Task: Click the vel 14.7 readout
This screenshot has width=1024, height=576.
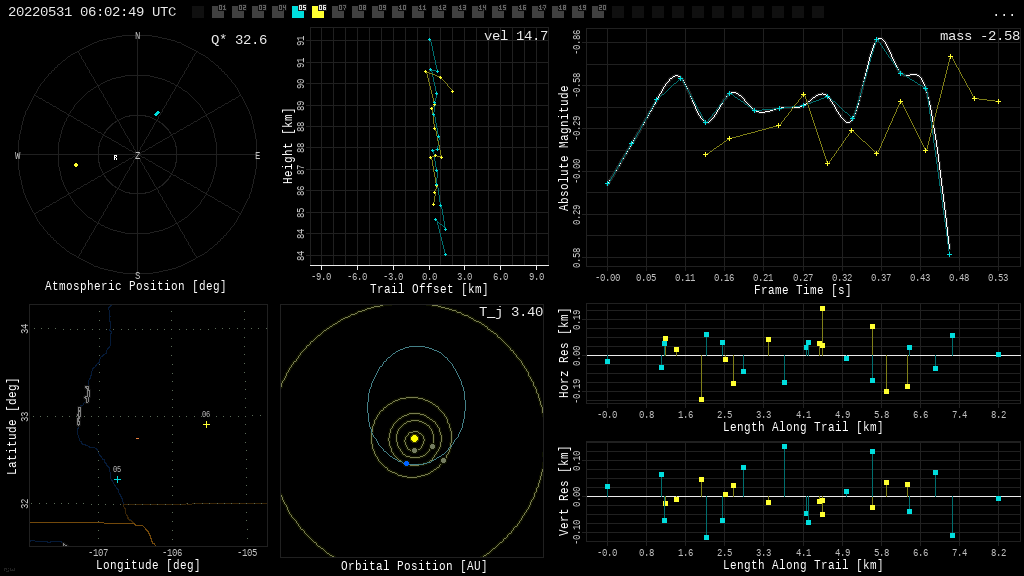Action: (x=515, y=37)
